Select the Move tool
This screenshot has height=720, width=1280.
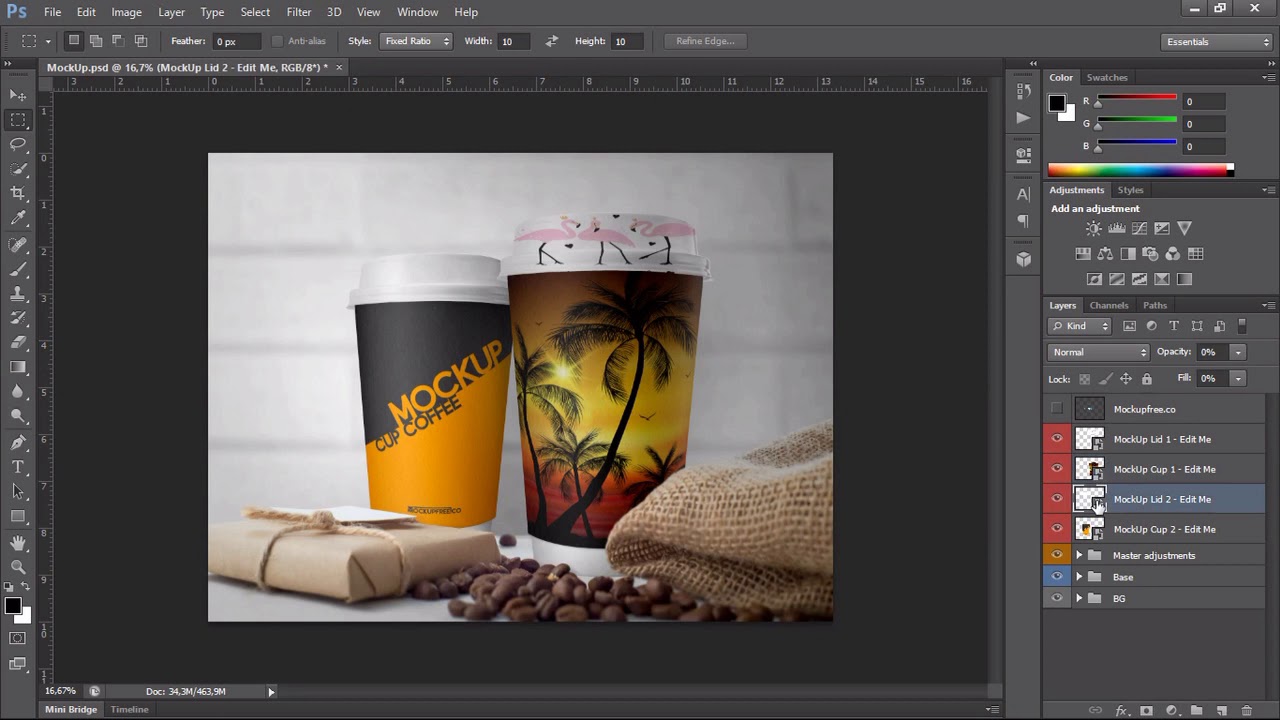[x=18, y=95]
